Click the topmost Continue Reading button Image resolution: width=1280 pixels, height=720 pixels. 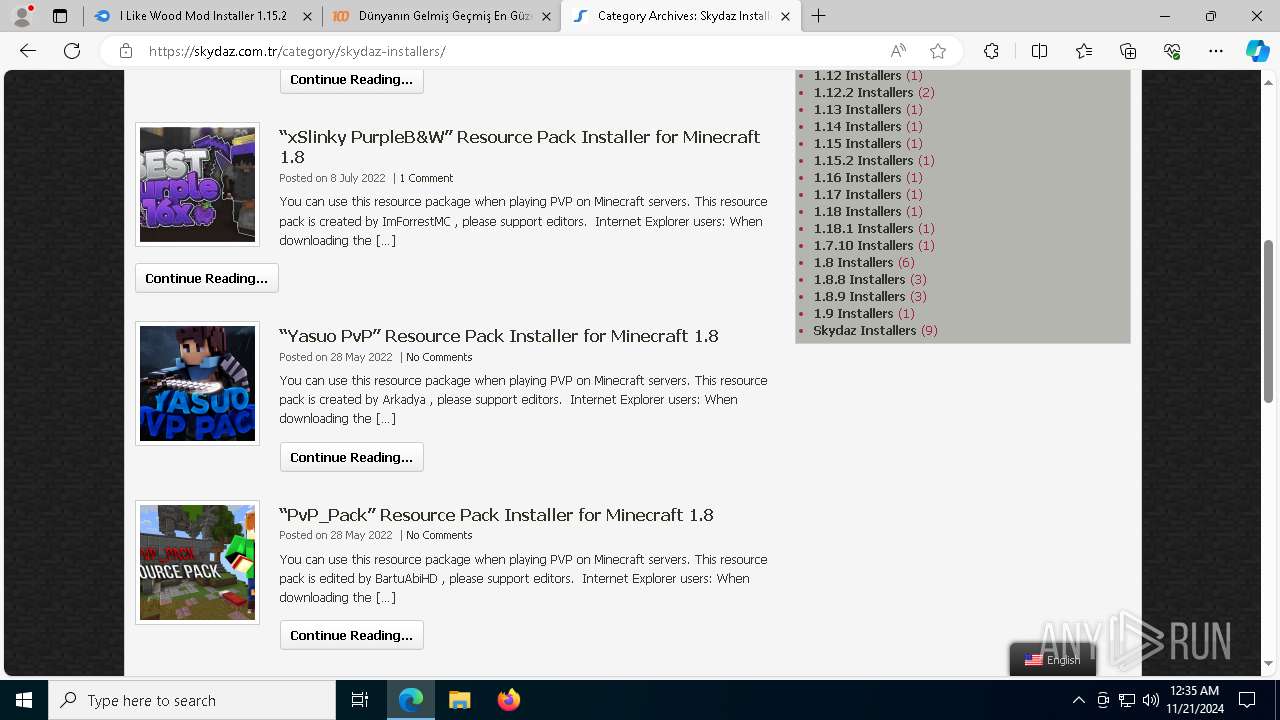tap(352, 80)
